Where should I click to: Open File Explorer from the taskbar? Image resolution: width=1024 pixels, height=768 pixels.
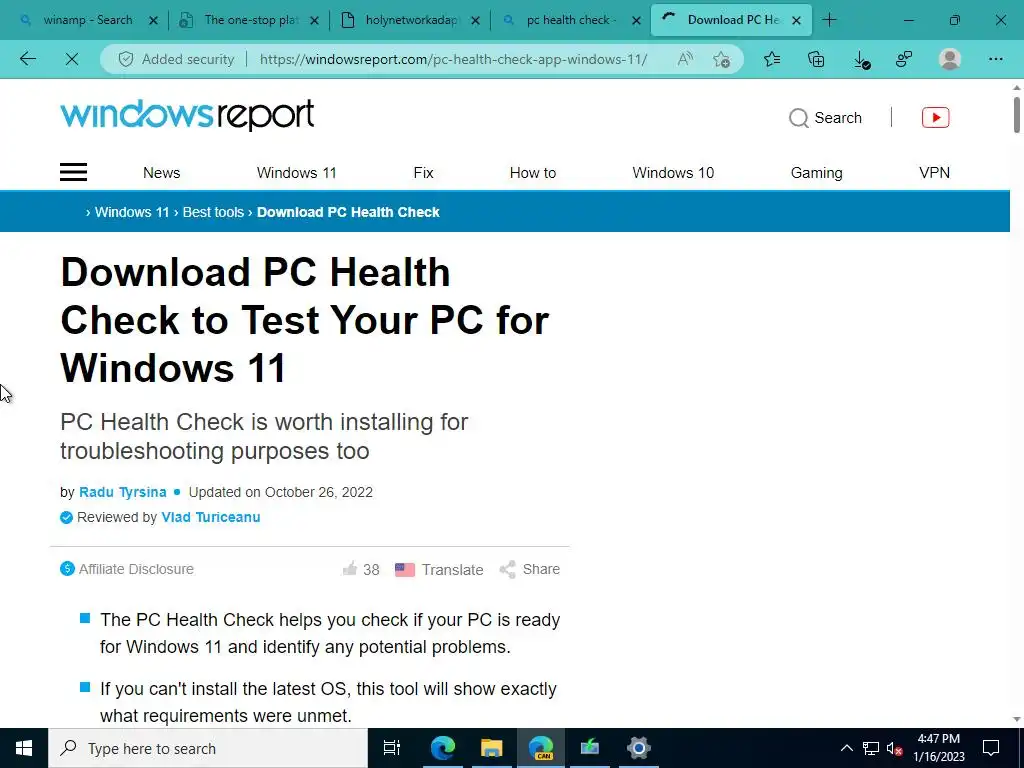[x=492, y=748]
